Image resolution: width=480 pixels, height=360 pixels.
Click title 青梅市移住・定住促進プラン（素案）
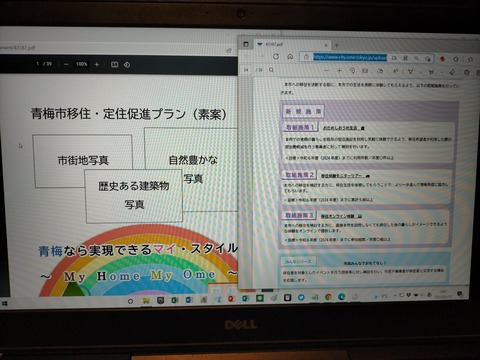pyautogui.click(x=129, y=114)
